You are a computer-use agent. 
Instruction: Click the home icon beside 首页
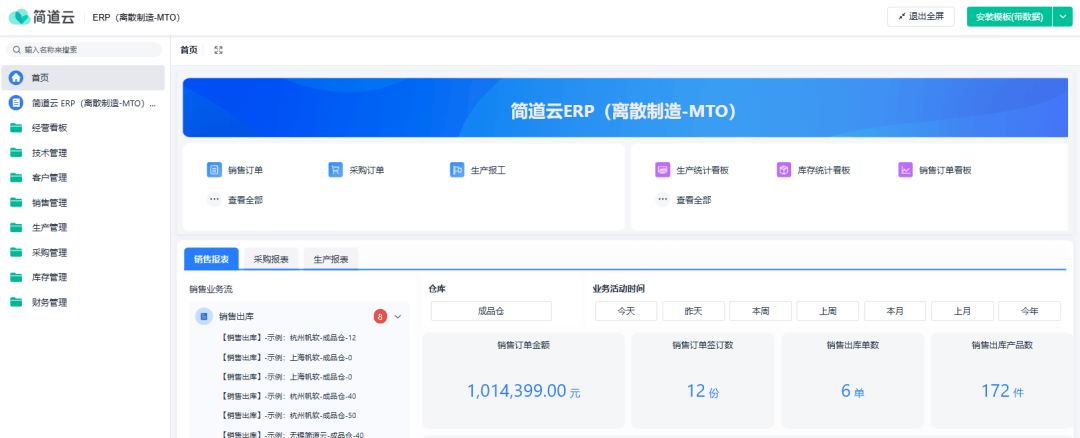pyautogui.click(x=16, y=78)
